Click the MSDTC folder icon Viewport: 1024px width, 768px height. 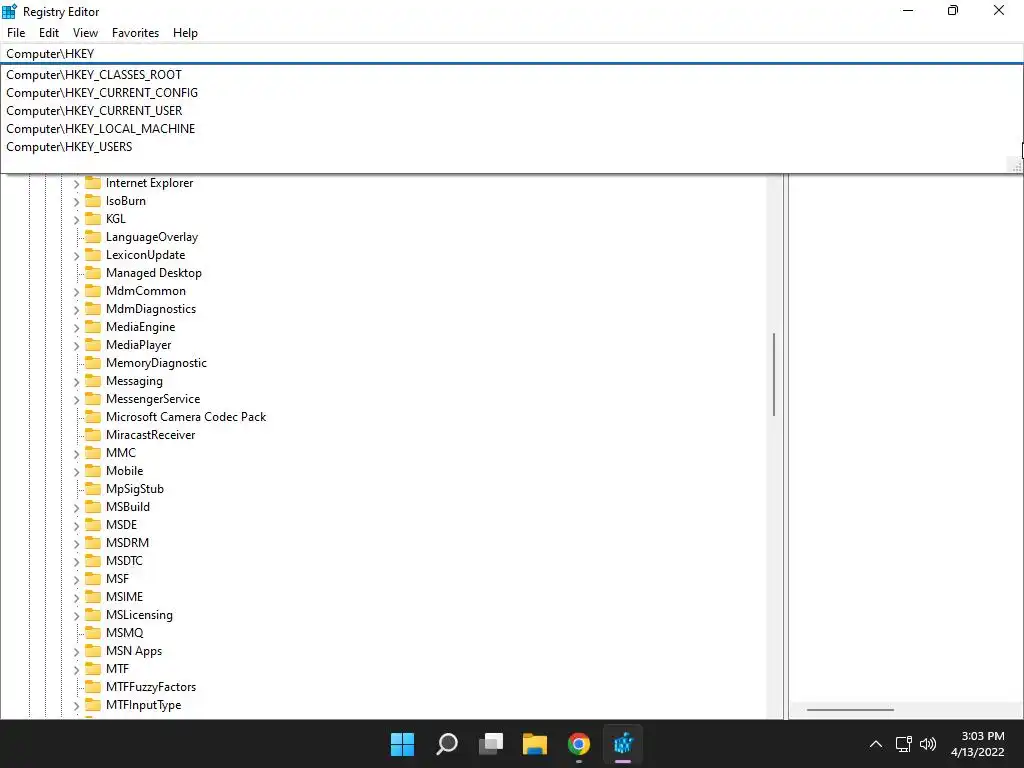tap(93, 560)
